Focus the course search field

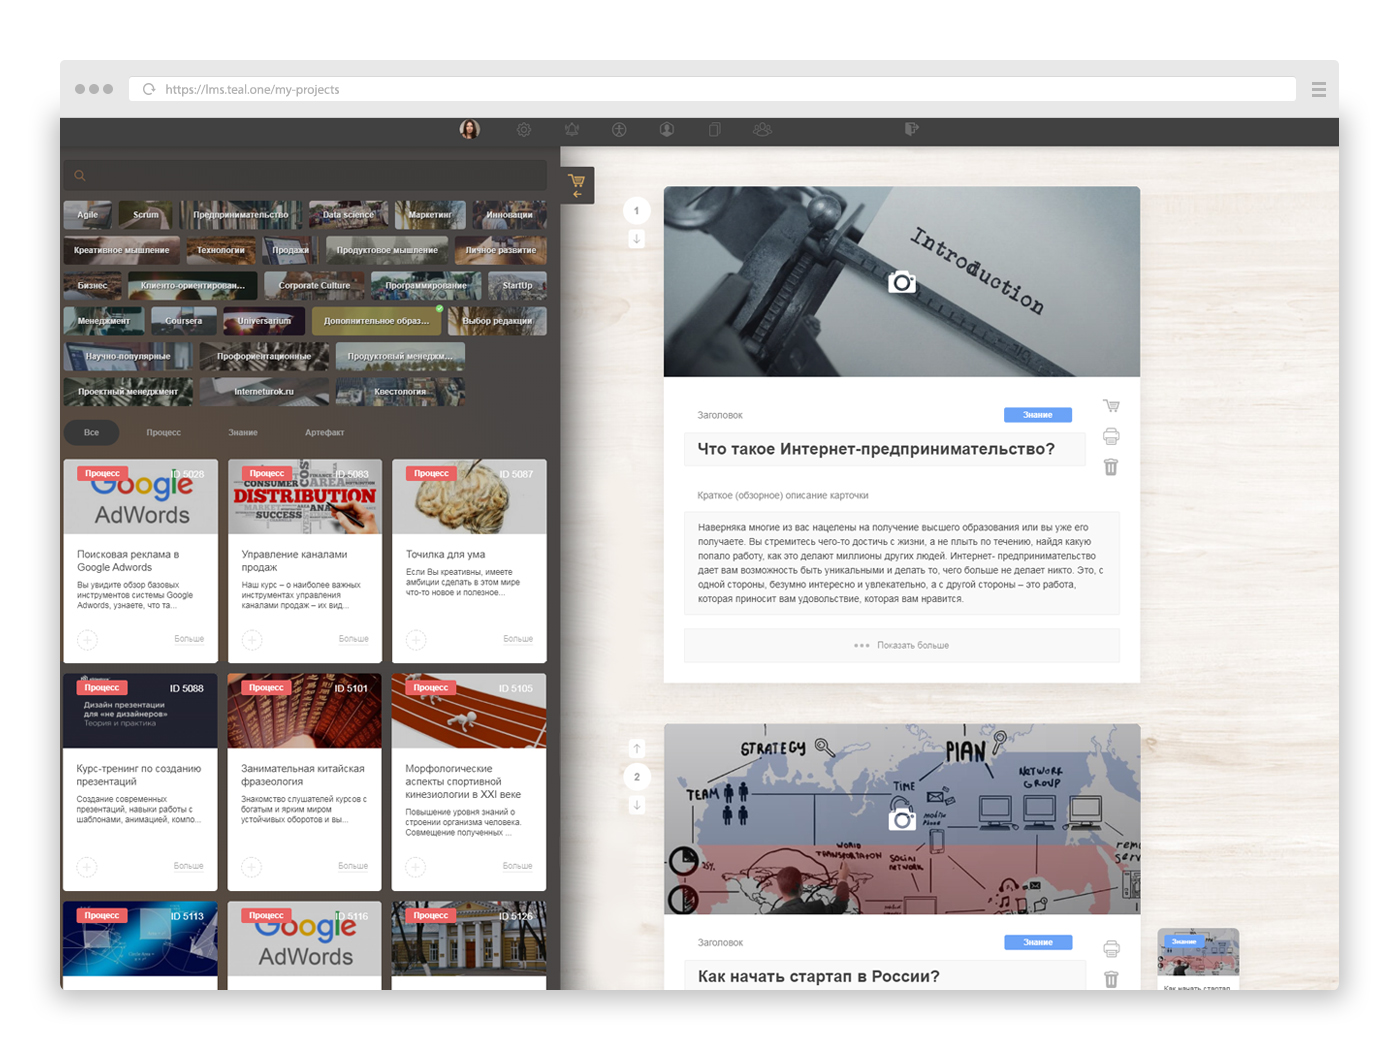point(305,176)
